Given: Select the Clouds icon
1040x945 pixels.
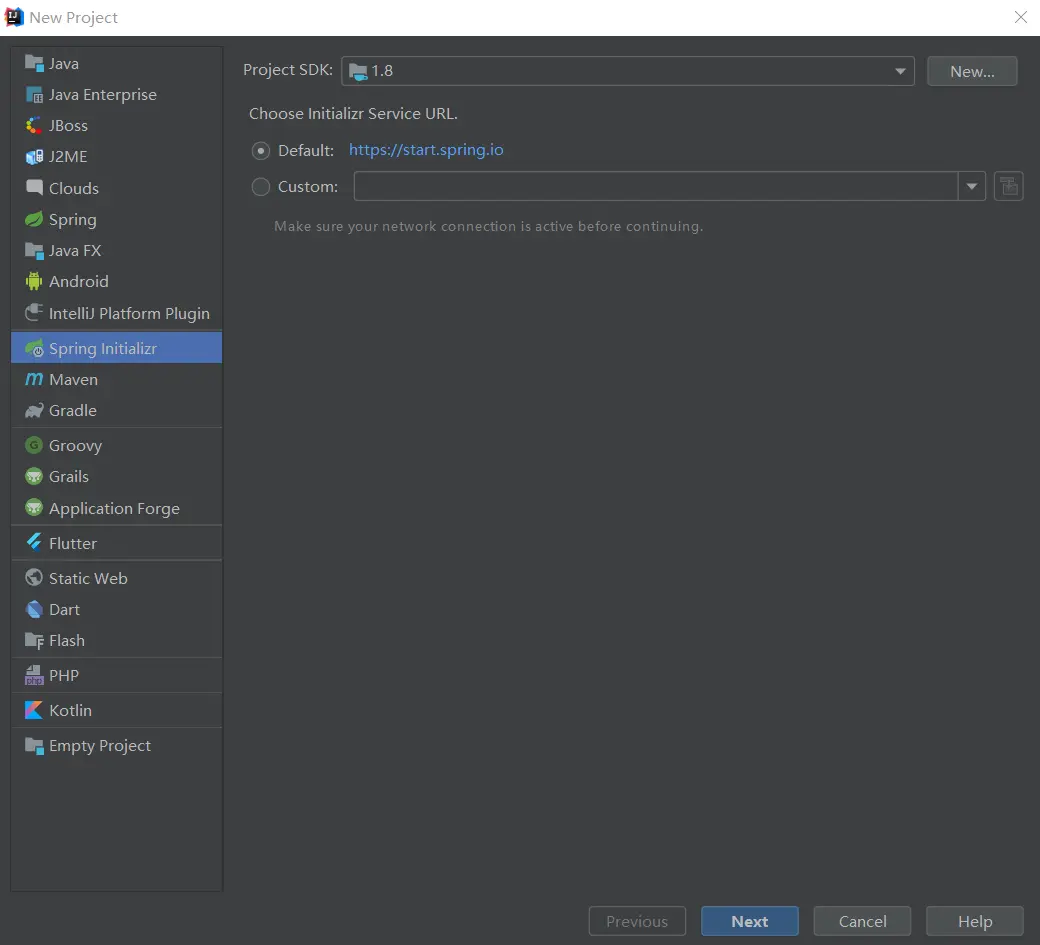Looking at the screenshot, I should click(x=34, y=188).
